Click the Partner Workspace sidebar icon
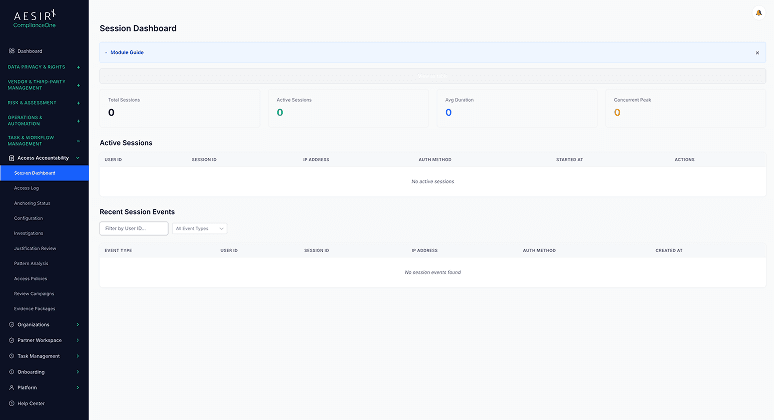 coord(12,340)
